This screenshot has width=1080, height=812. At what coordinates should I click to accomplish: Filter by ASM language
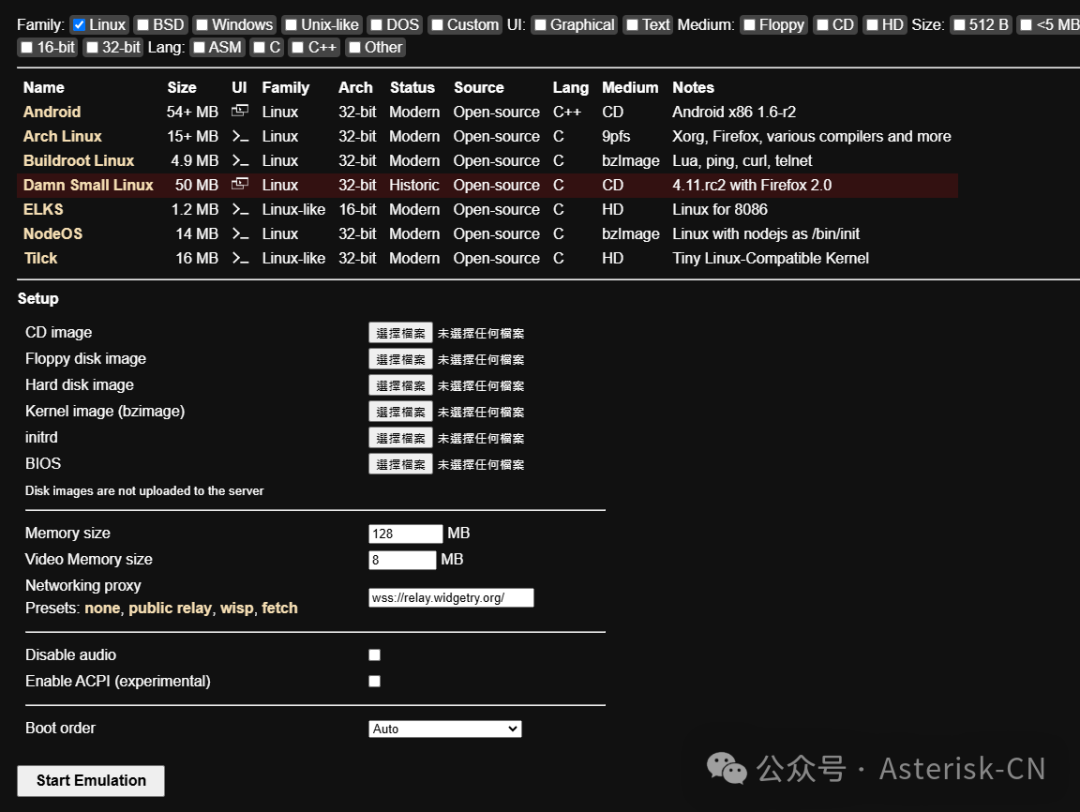[x=199, y=48]
